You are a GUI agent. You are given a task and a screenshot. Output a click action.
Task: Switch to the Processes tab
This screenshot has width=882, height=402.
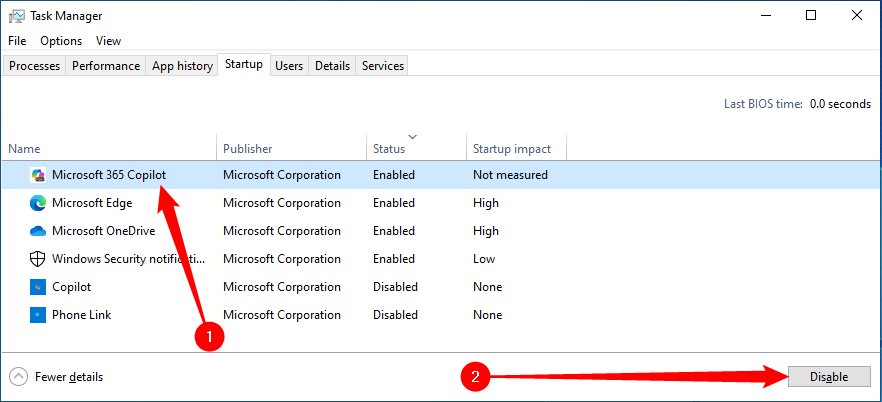coord(35,66)
